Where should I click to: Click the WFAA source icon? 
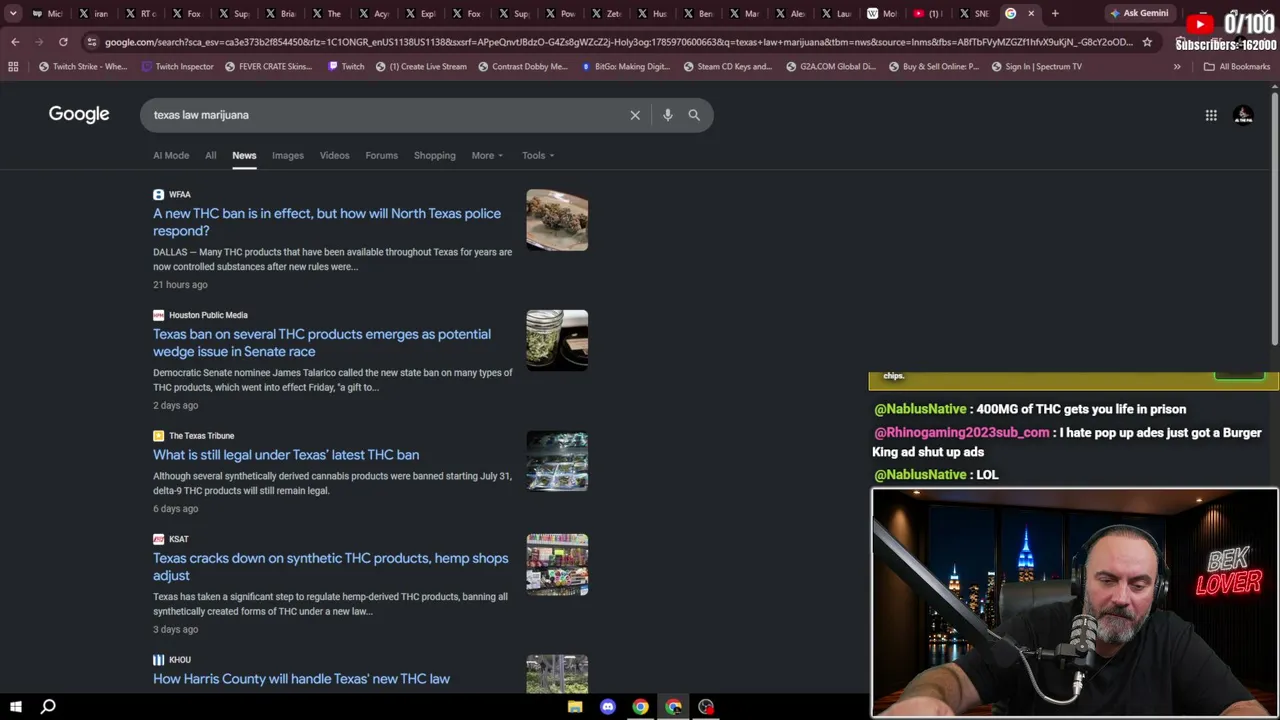(x=158, y=195)
